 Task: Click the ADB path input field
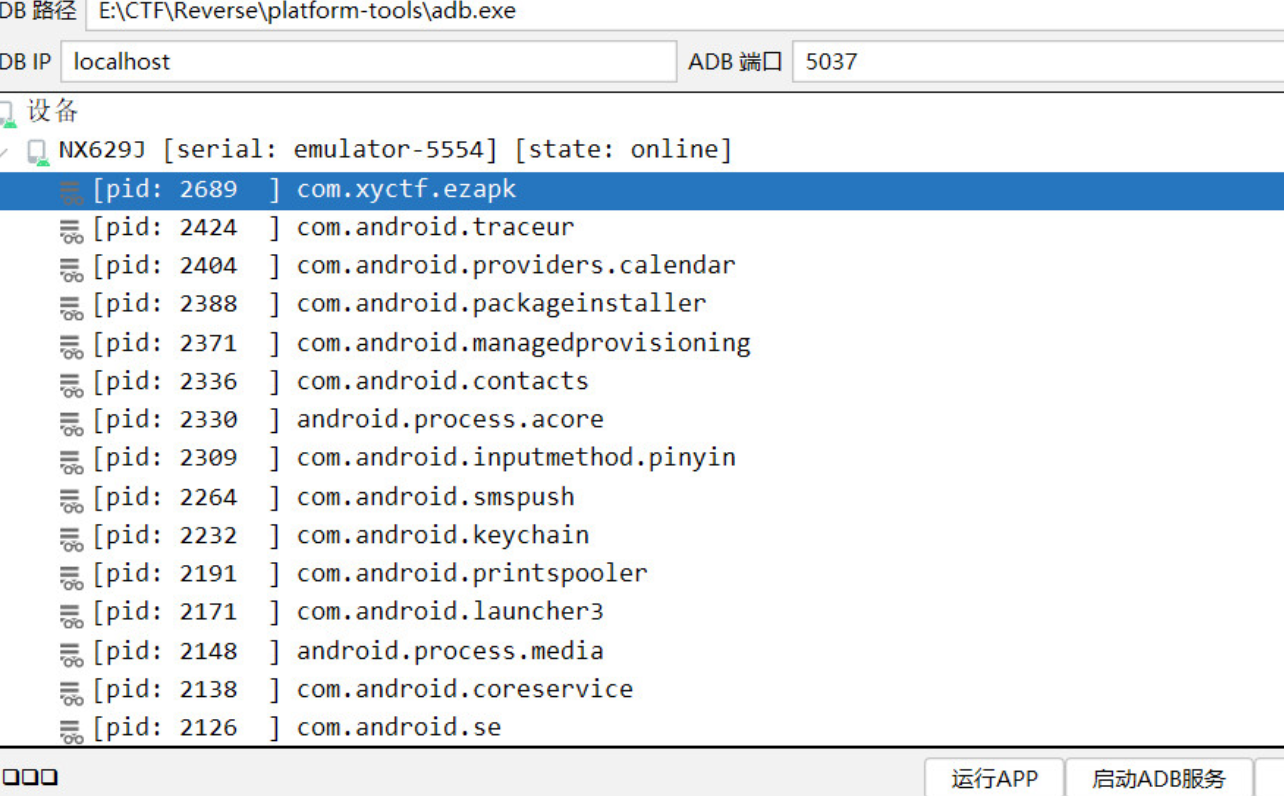[x=680, y=12]
